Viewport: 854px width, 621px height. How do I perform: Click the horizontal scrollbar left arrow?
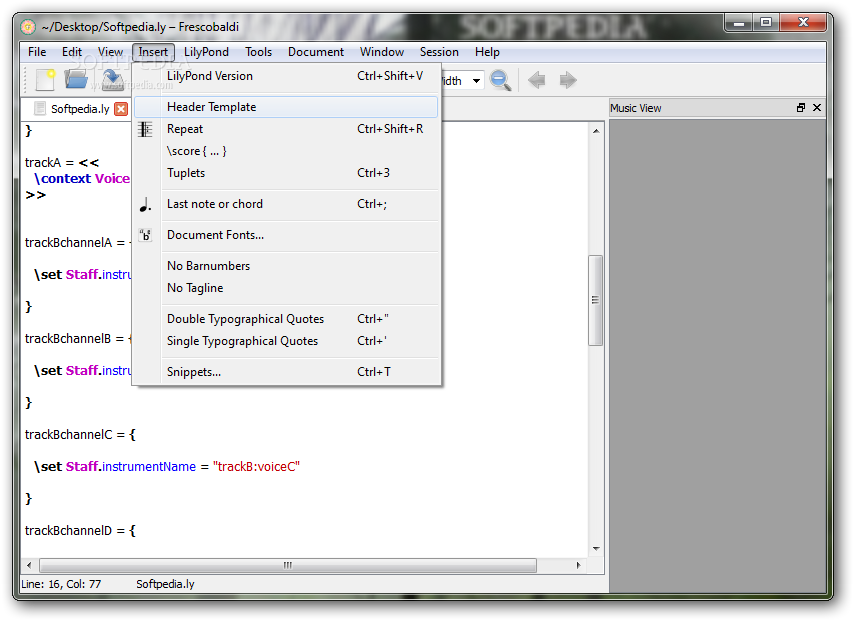(29, 565)
